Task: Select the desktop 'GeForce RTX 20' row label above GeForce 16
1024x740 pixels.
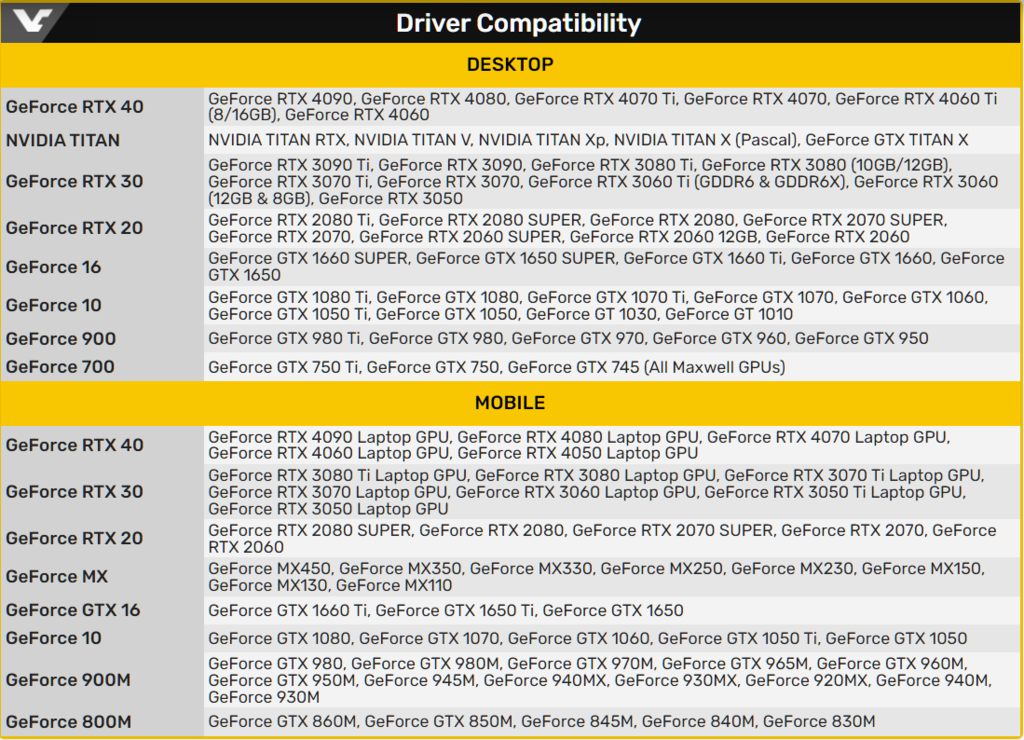Action: 75,228
